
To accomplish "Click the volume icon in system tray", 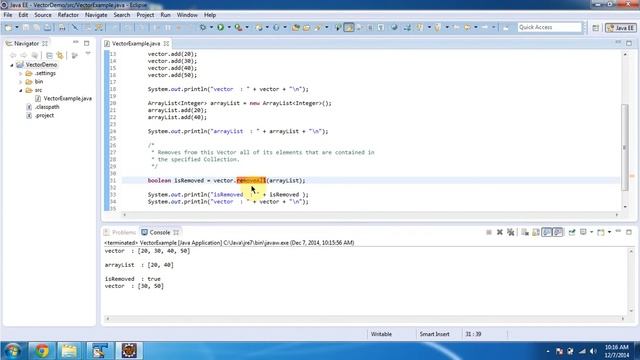I will (x=593, y=351).
